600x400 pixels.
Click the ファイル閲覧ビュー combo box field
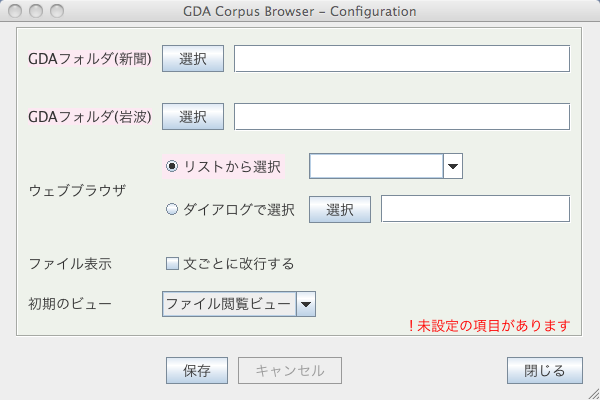pyautogui.click(x=229, y=304)
